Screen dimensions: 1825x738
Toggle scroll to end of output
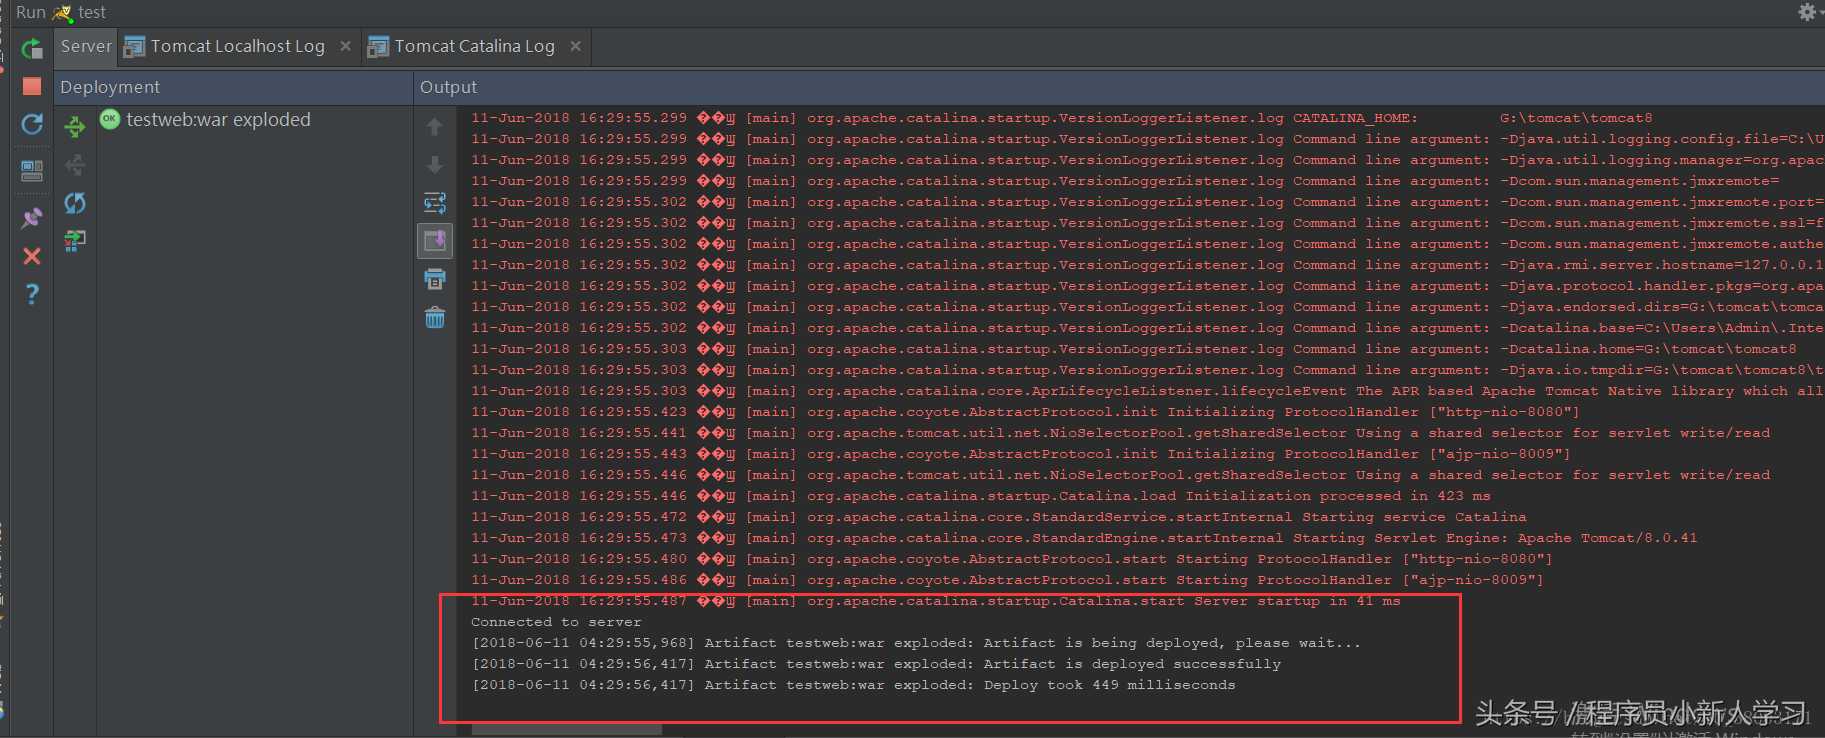[435, 241]
